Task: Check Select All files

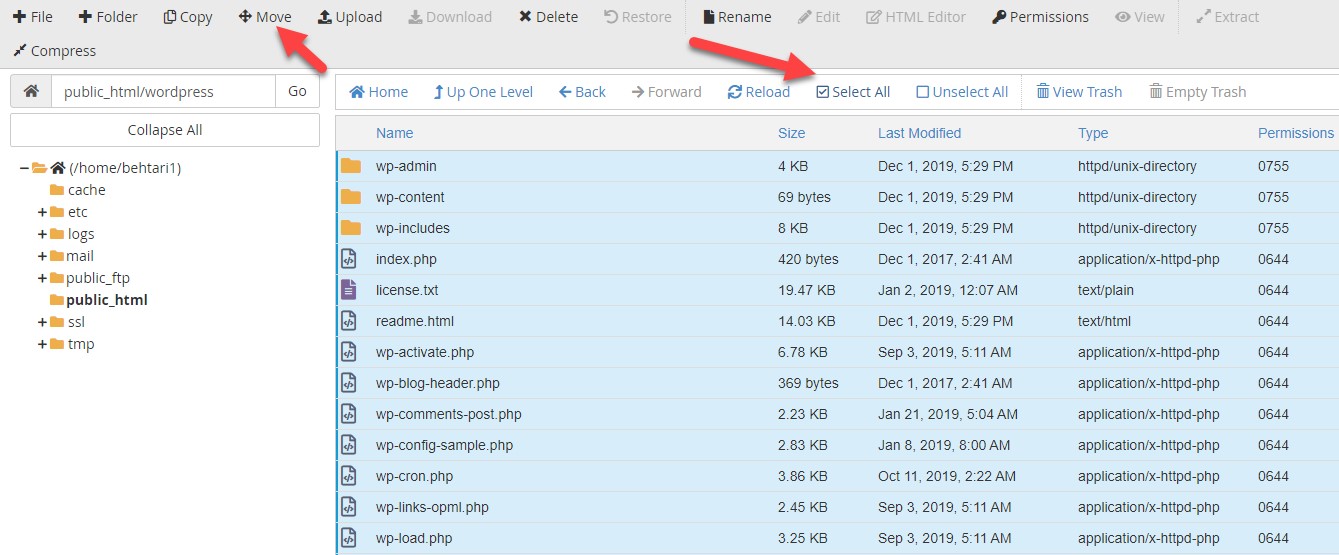Action: pyautogui.click(x=853, y=92)
